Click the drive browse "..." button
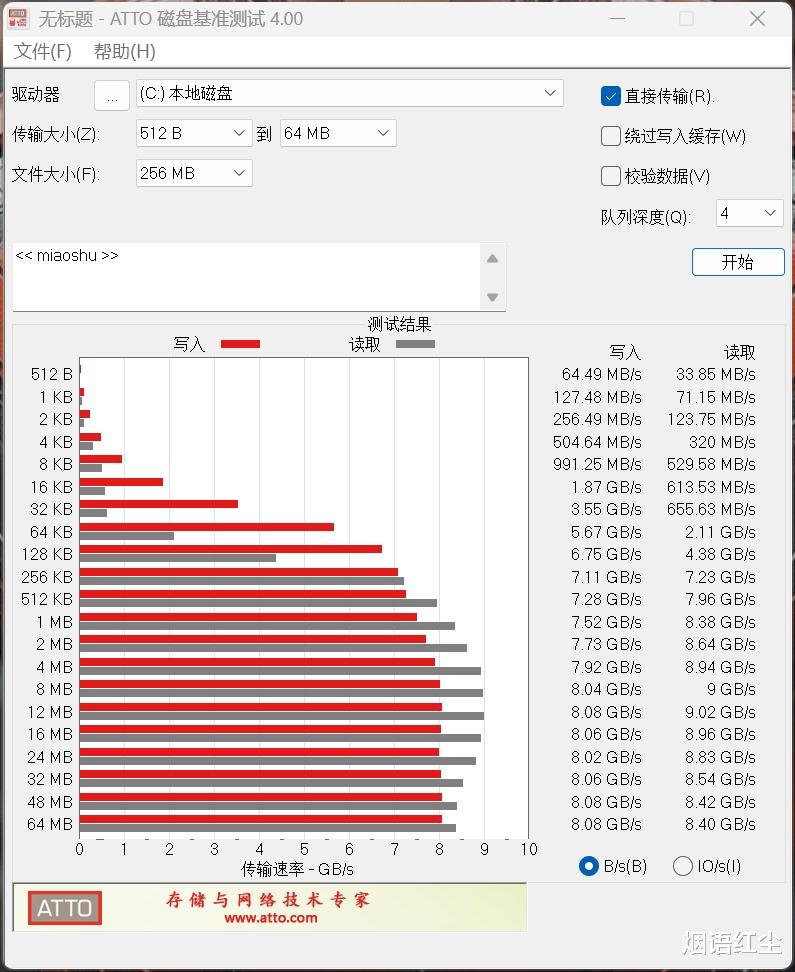Screen dimensions: 795x972 pyautogui.click(x=112, y=95)
